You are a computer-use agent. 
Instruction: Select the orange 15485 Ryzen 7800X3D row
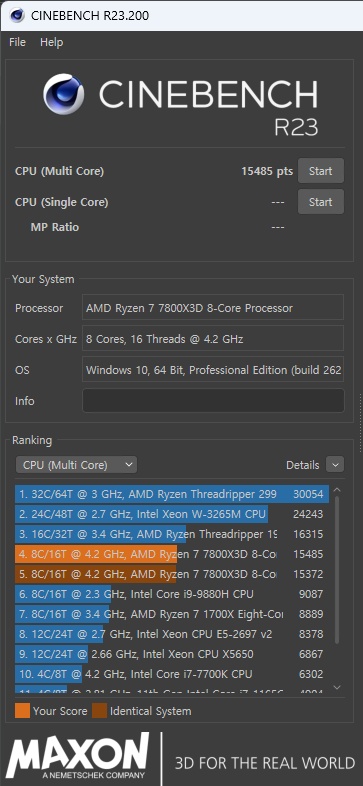click(x=172, y=554)
